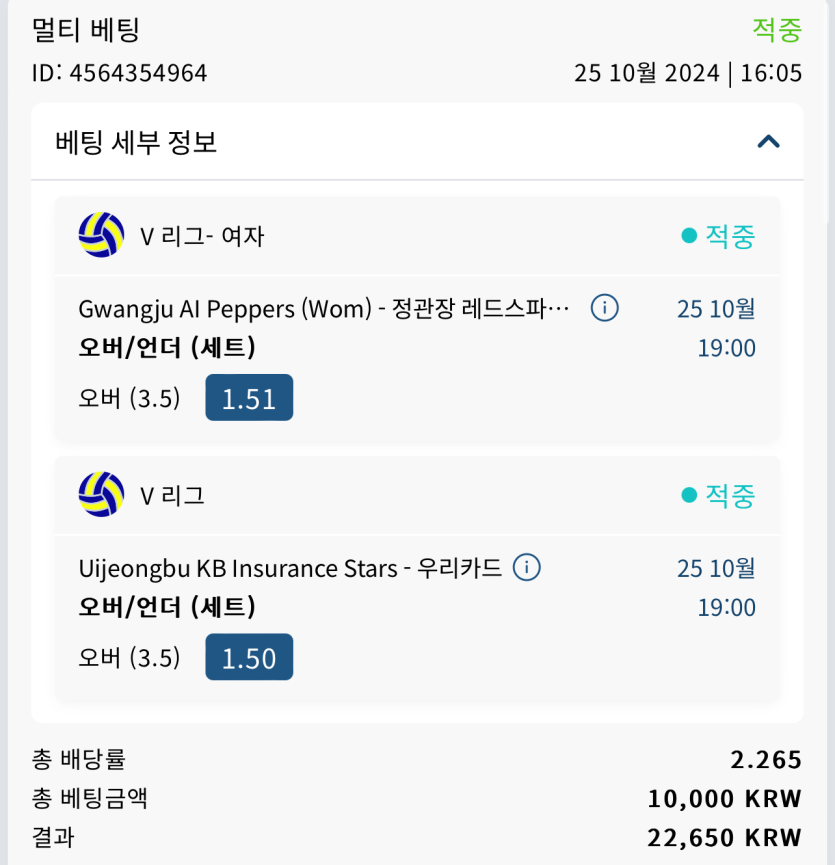
Task: Open info icon for Gwangju AI Peppers match
Action: 604,308
